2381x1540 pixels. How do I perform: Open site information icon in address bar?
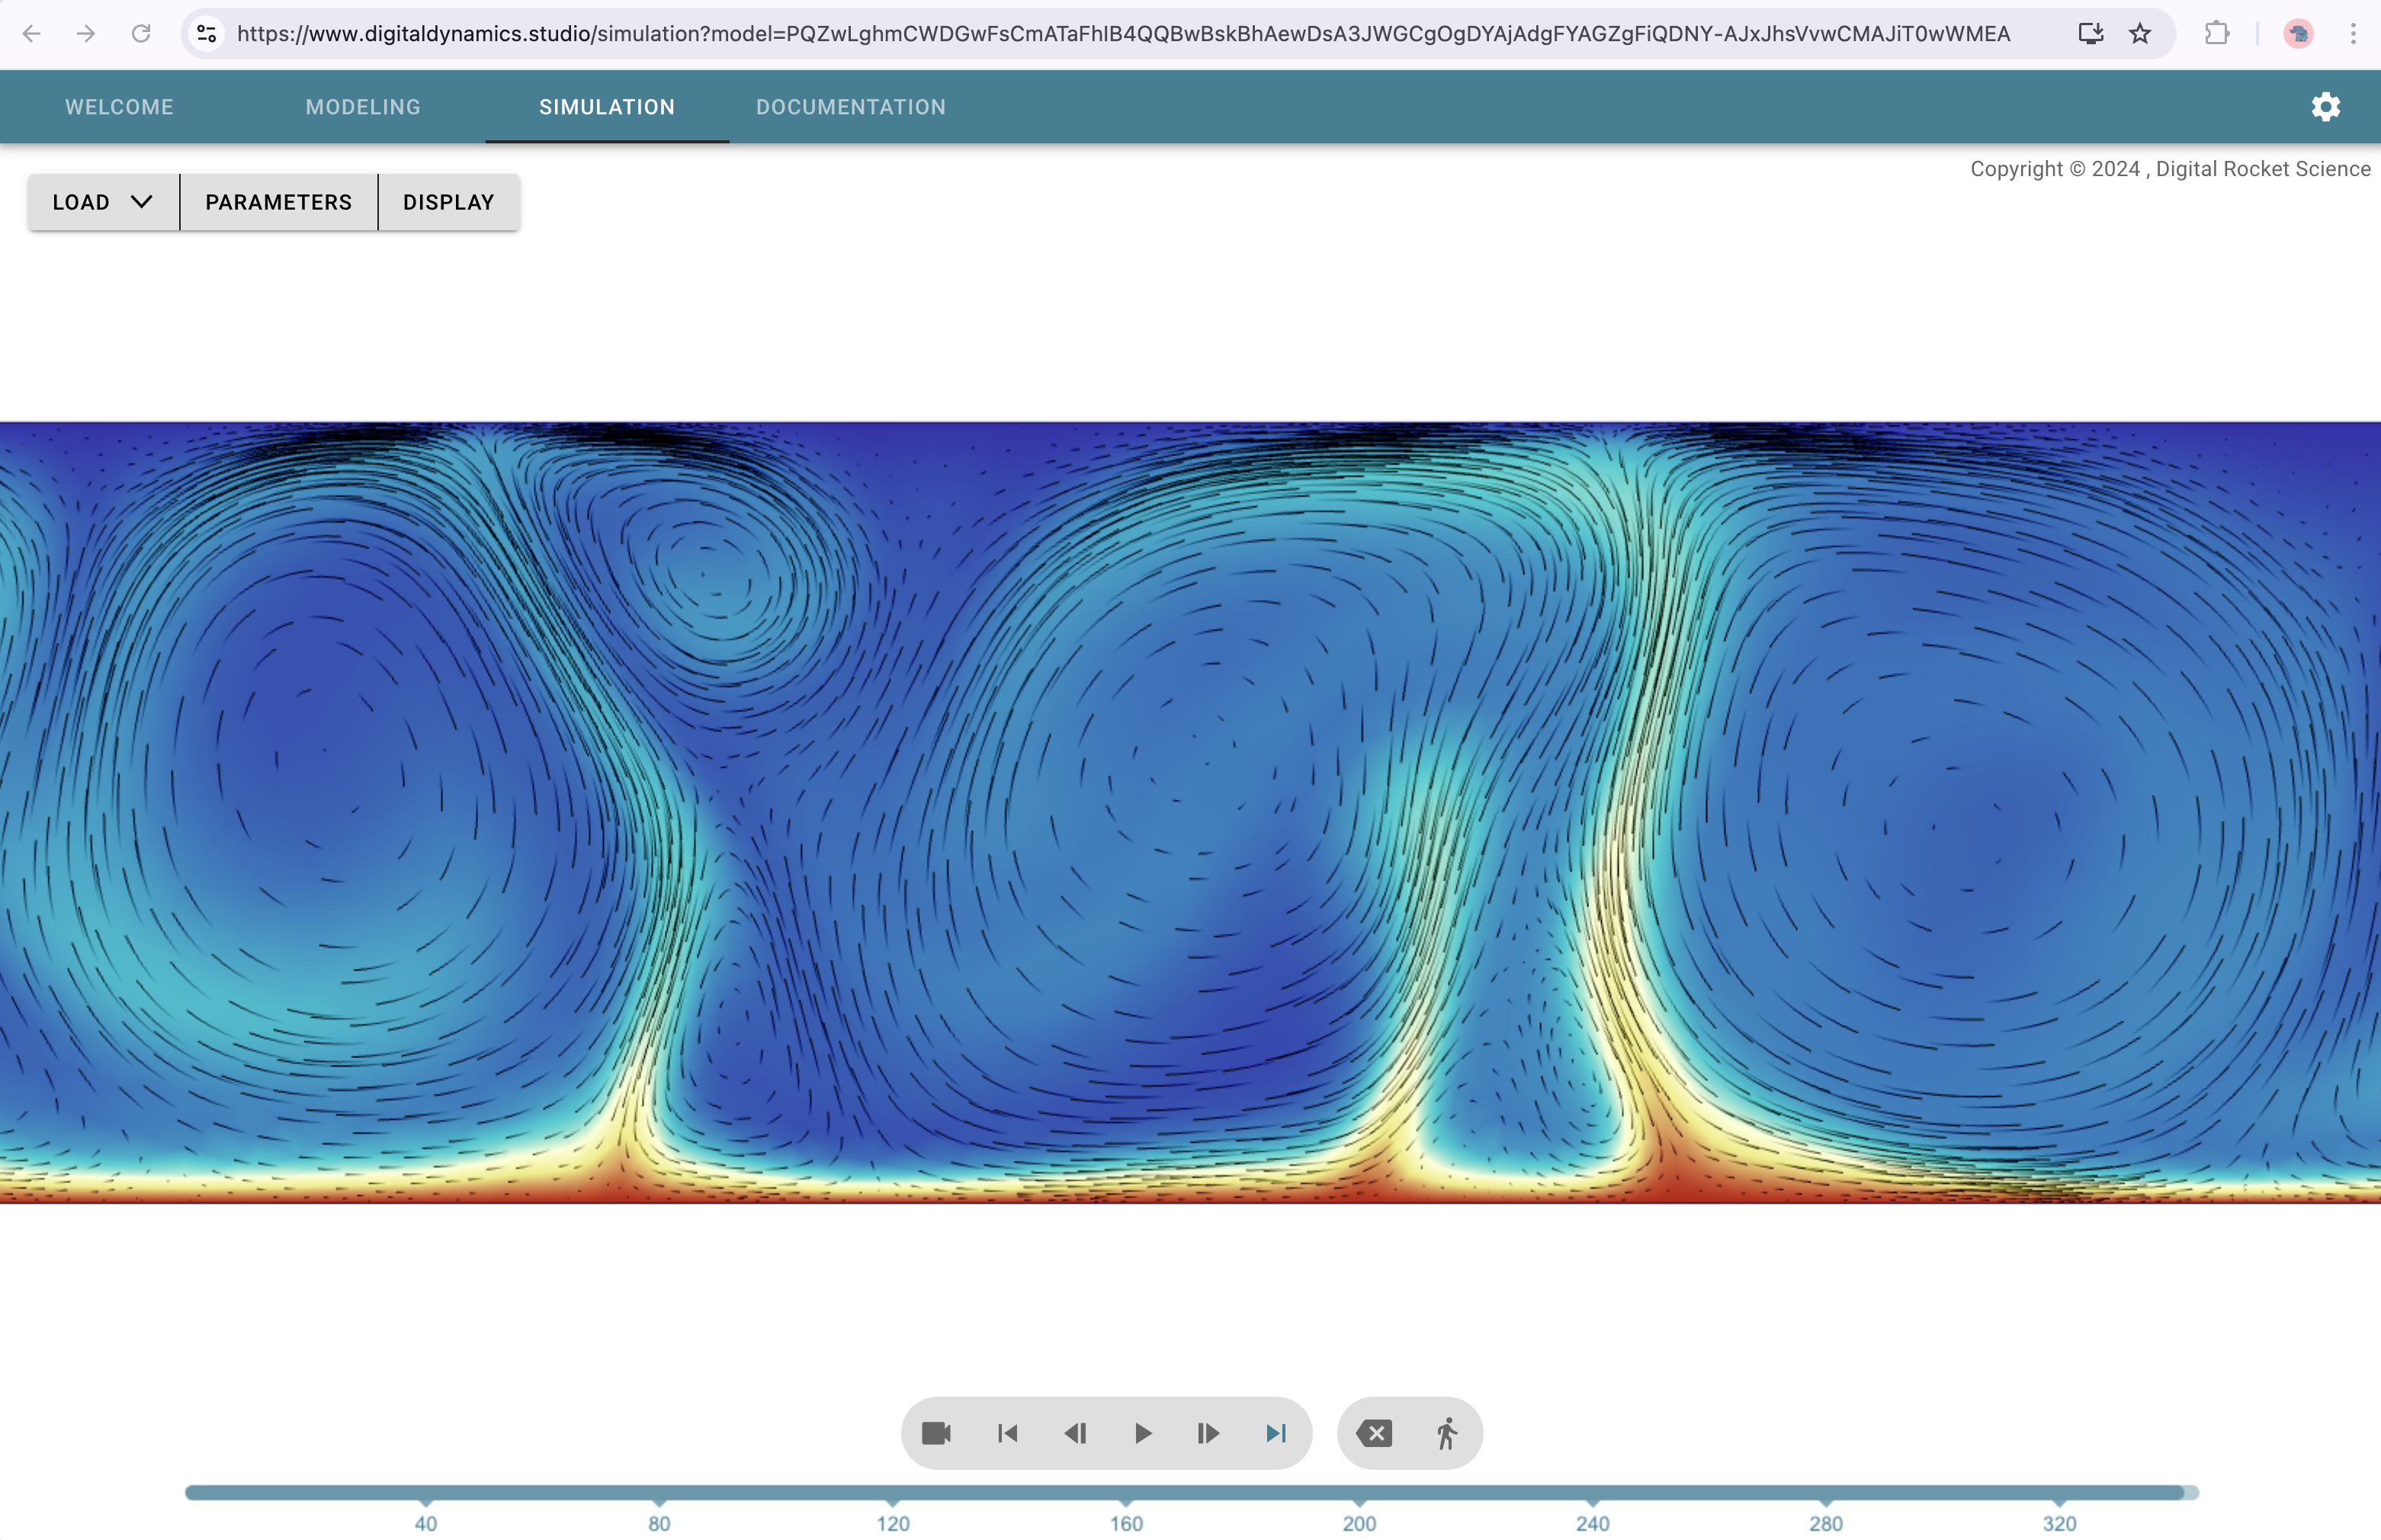coord(207,34)
